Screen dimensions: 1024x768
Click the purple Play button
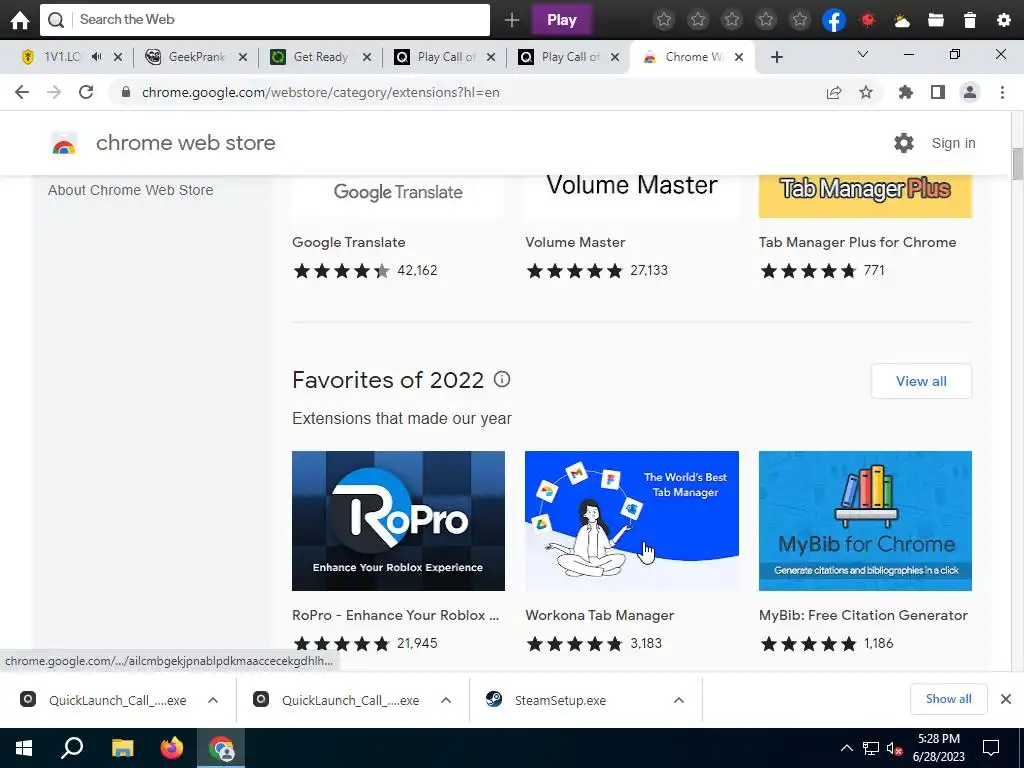click(562, 20)
